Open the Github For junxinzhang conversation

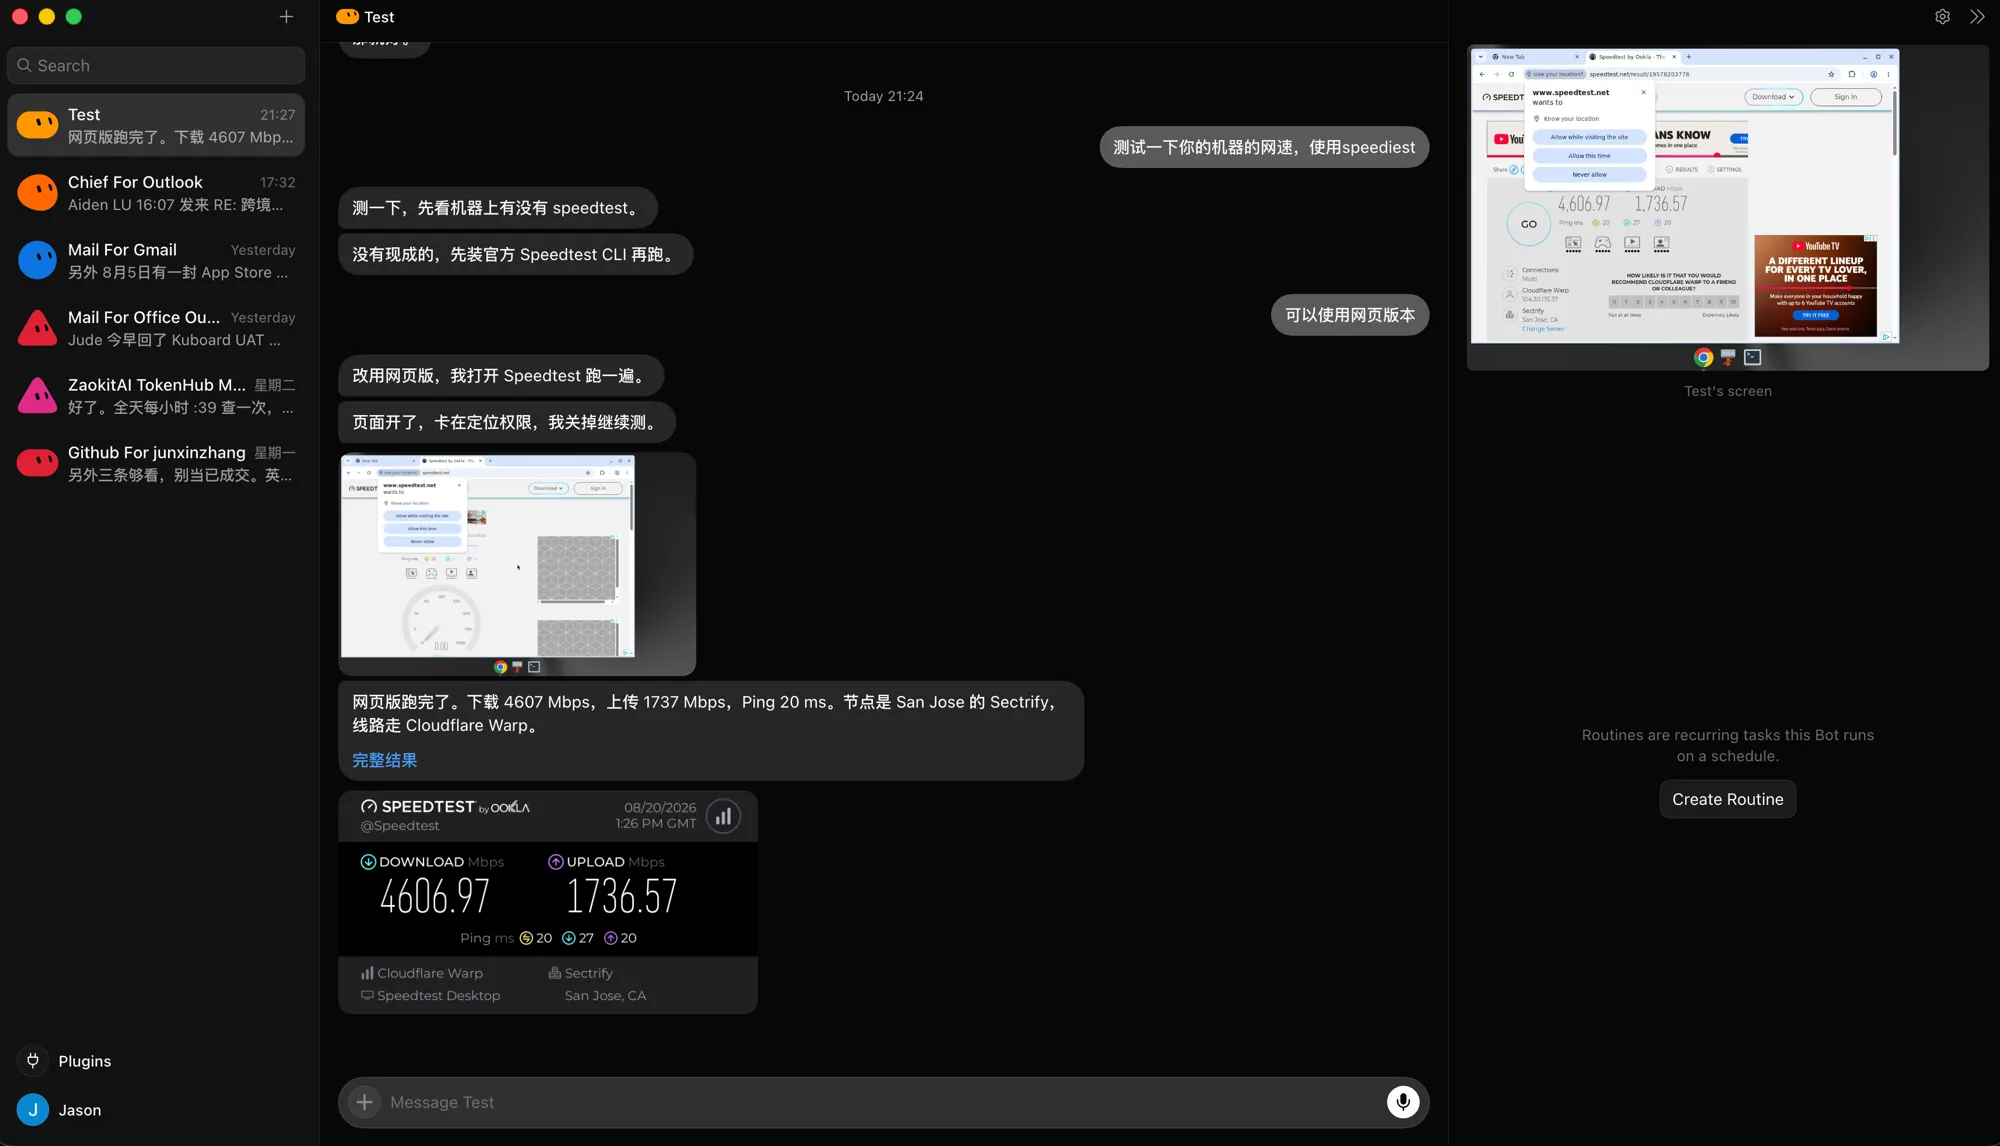pos(156,463)
